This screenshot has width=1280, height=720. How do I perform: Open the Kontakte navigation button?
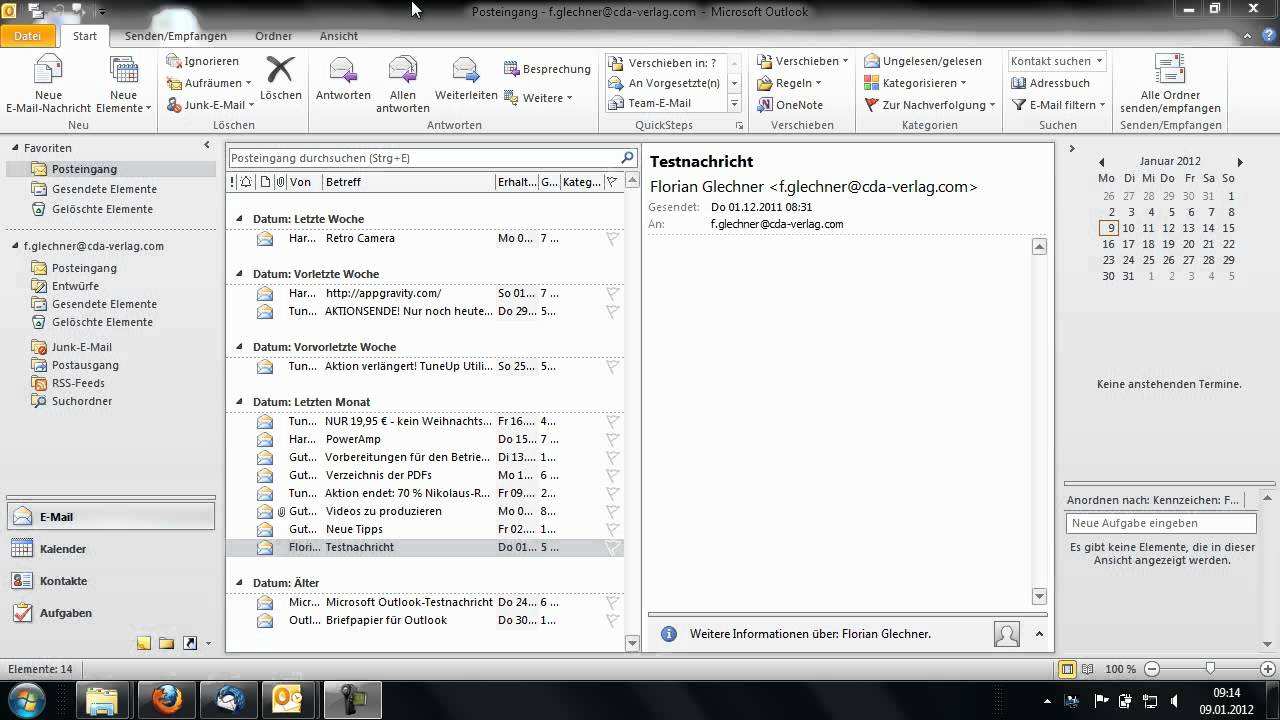pyautogui.click(x=62, y=581)
